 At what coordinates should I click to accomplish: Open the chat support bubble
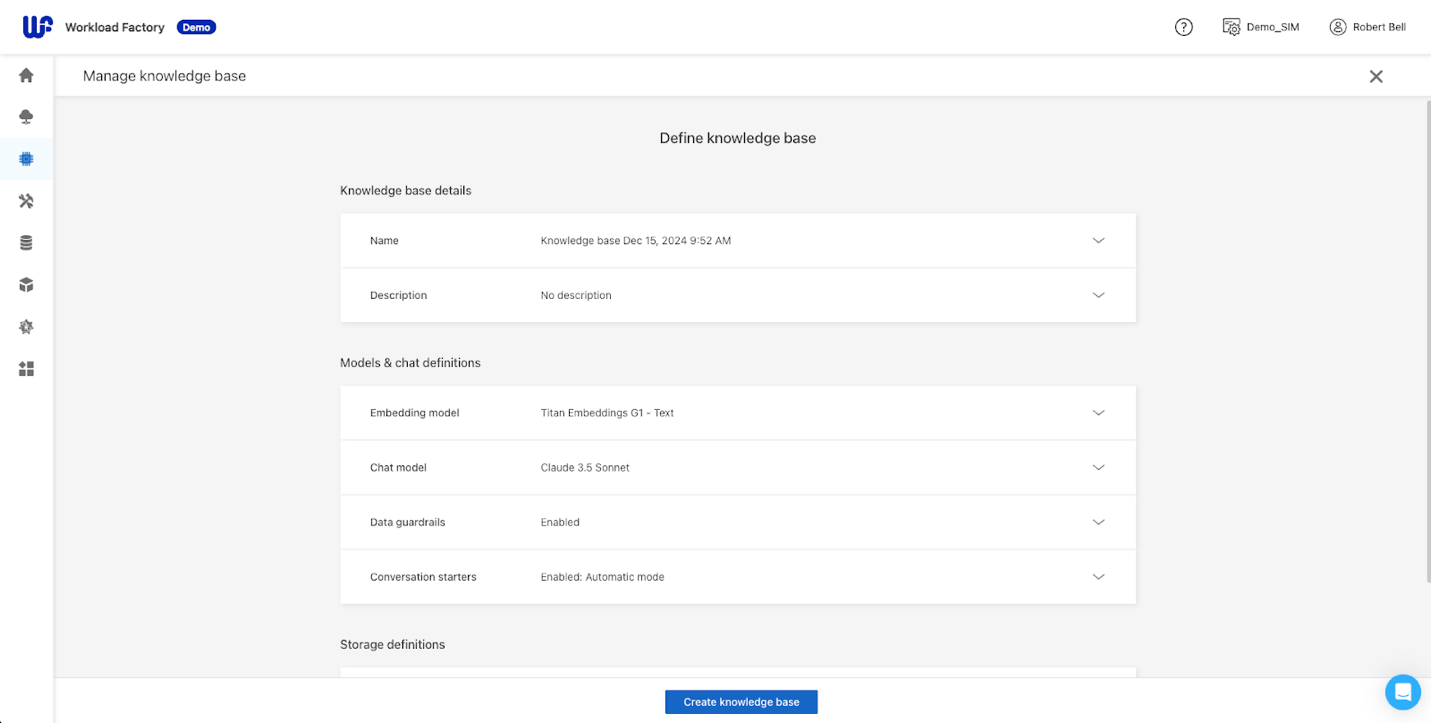click(1402, 691)
